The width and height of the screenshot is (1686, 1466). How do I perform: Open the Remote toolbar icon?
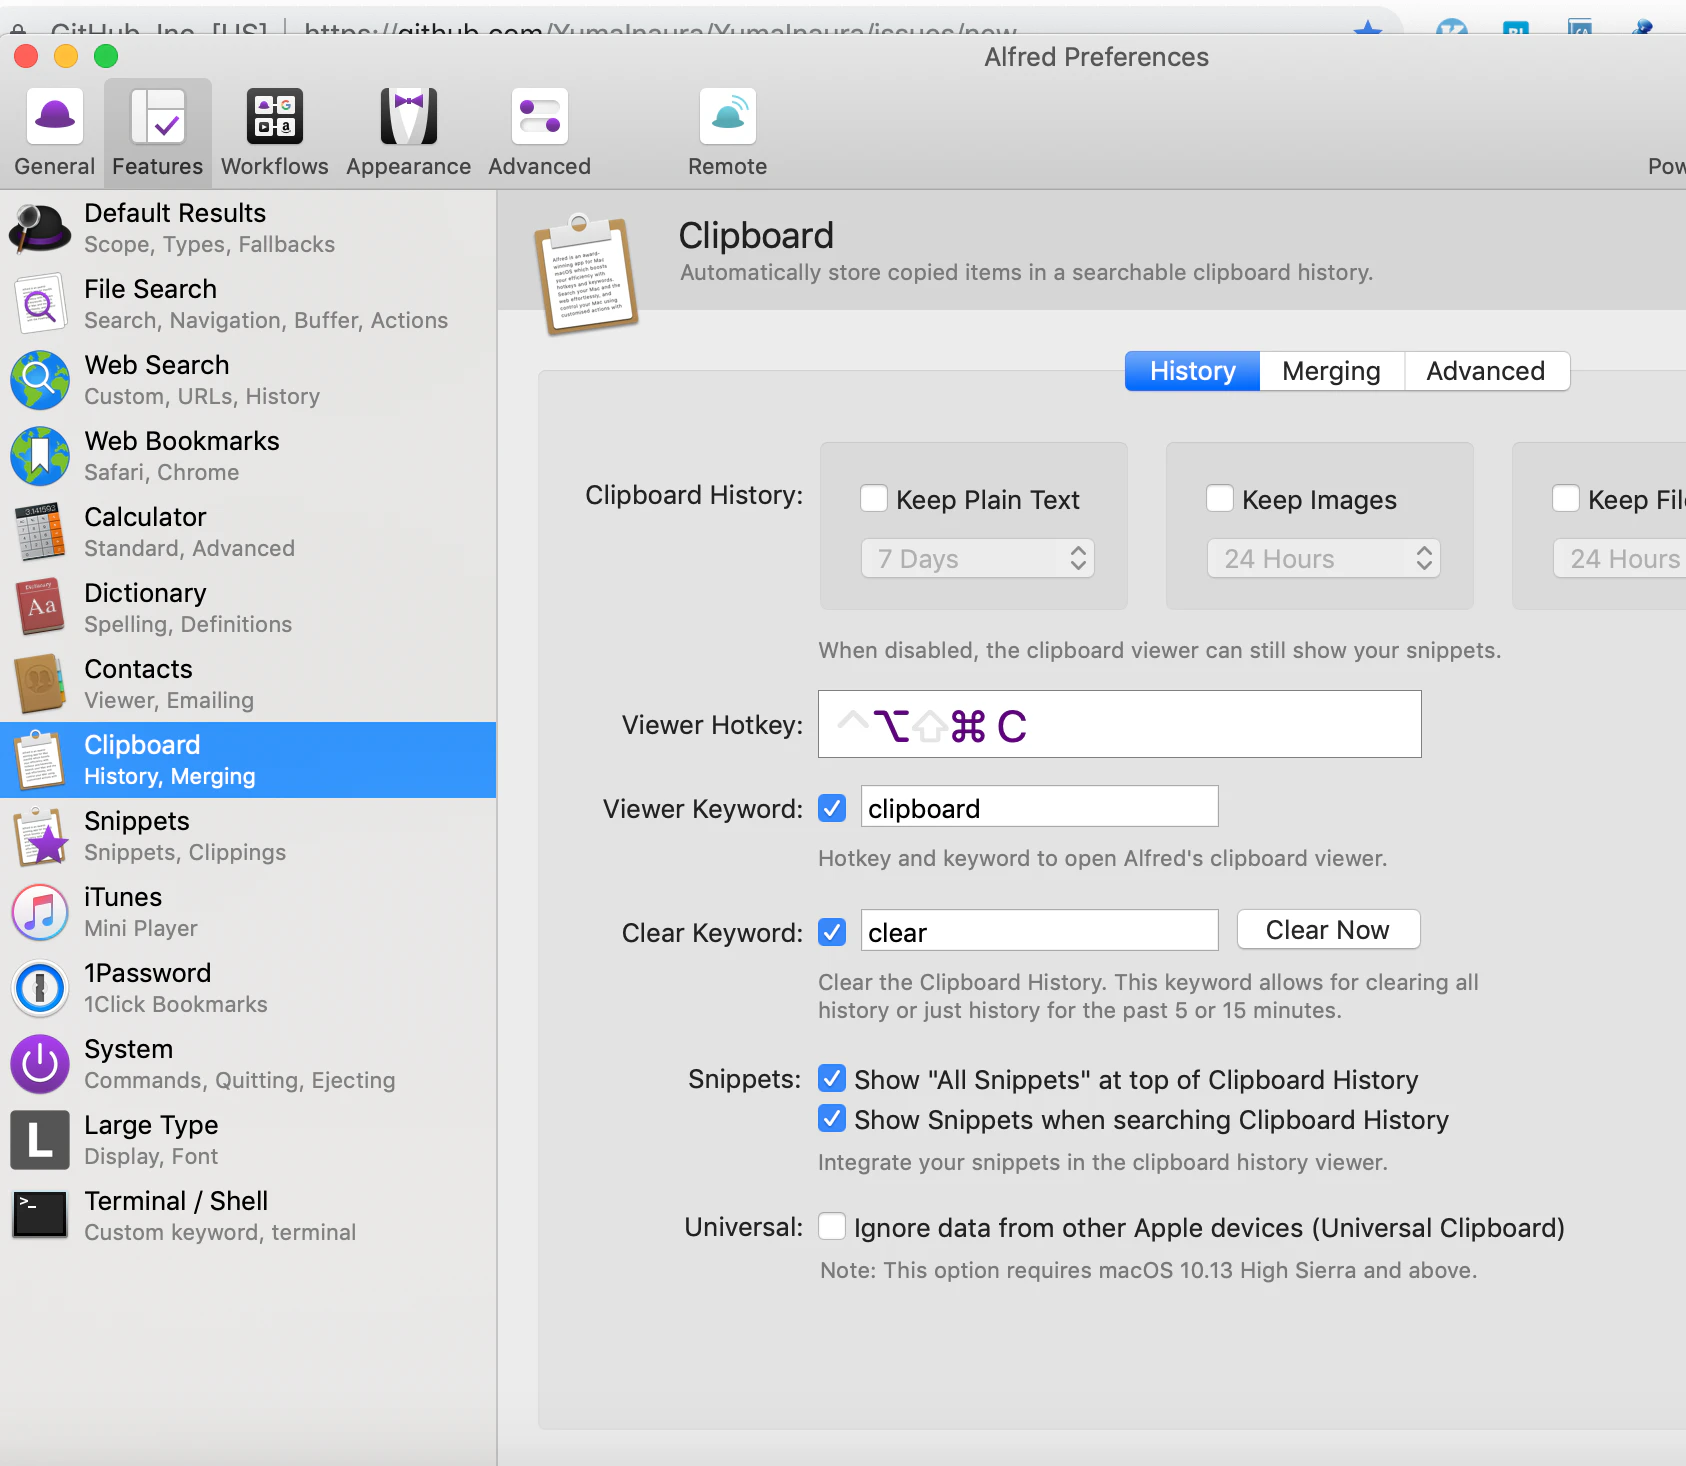728,117
